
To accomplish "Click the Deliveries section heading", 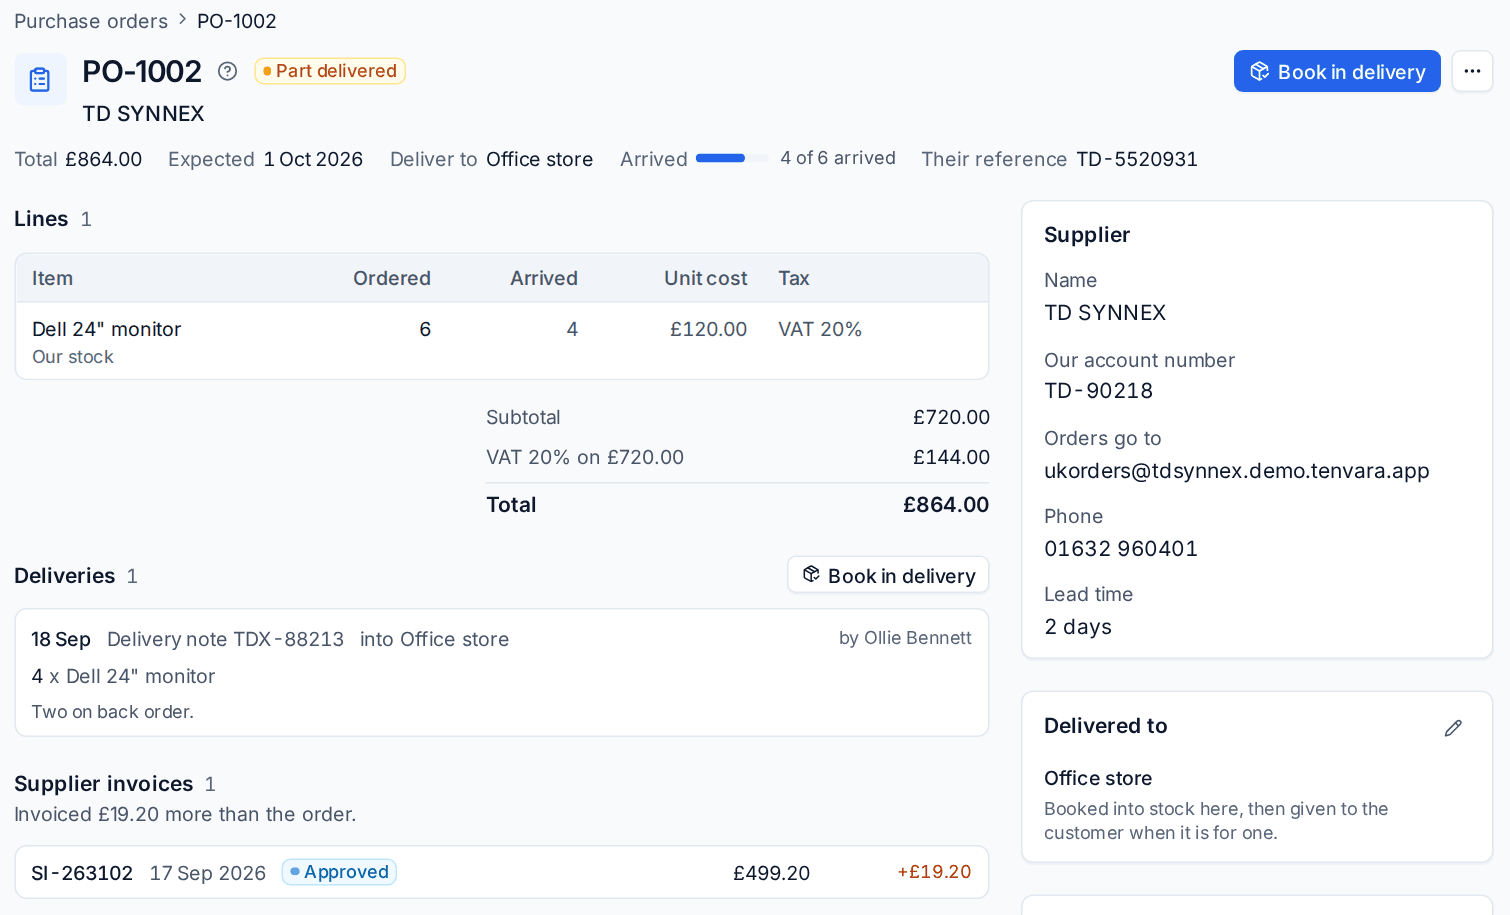I will [x=65, y=576].
